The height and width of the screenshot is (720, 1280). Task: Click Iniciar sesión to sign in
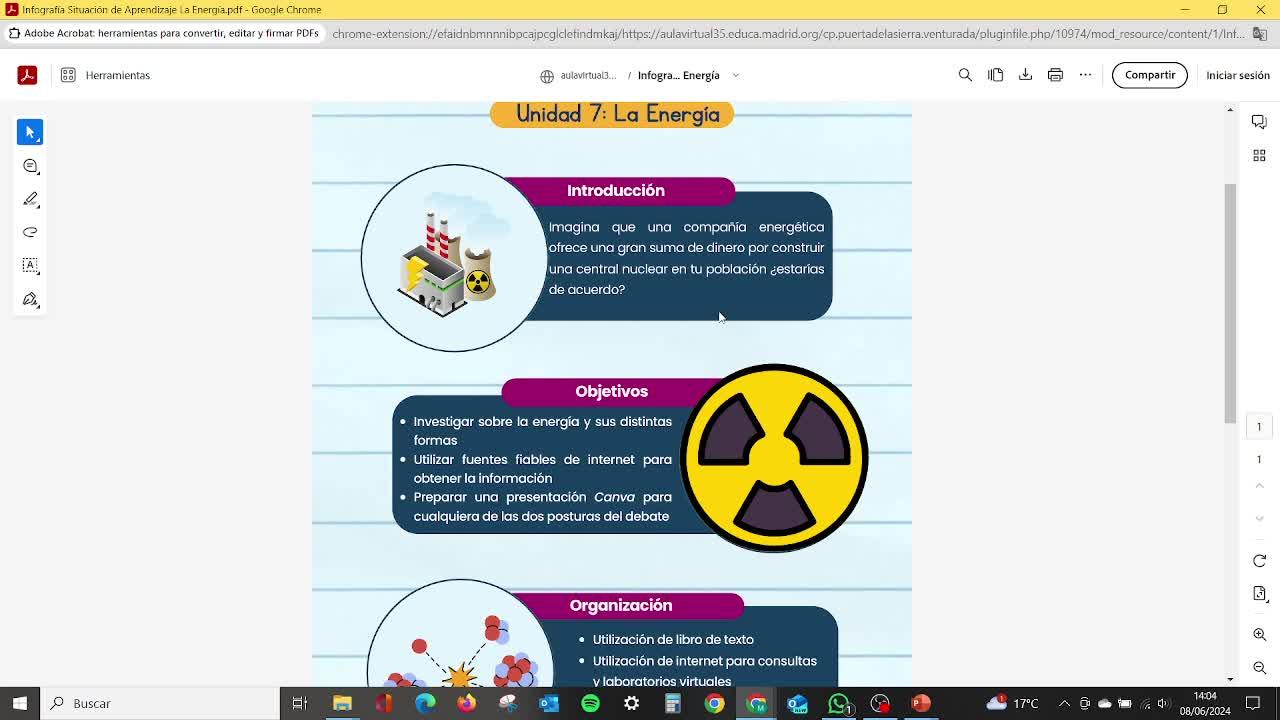1237,75
